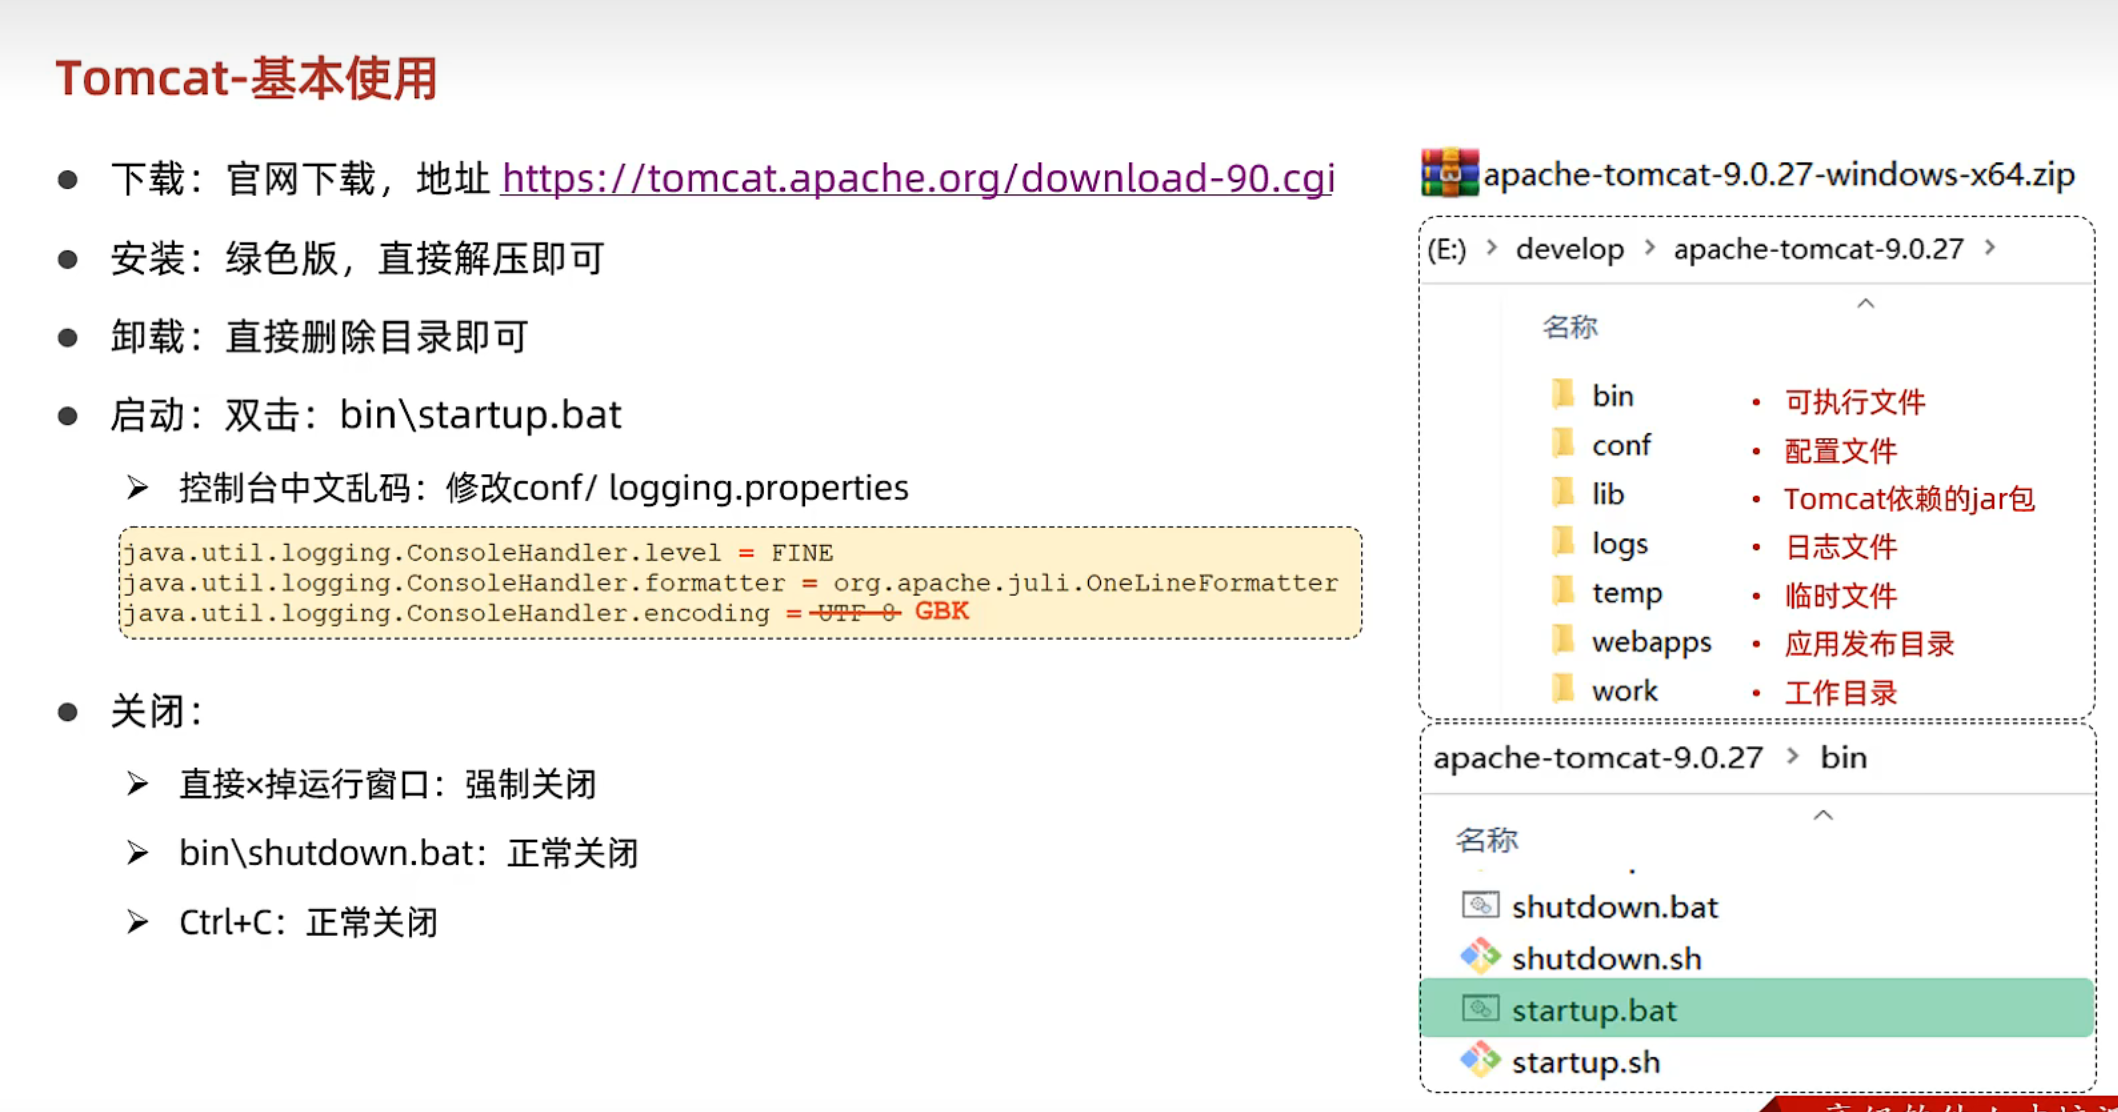
Task: Click the temp folder name
Action: (1627, 593)
